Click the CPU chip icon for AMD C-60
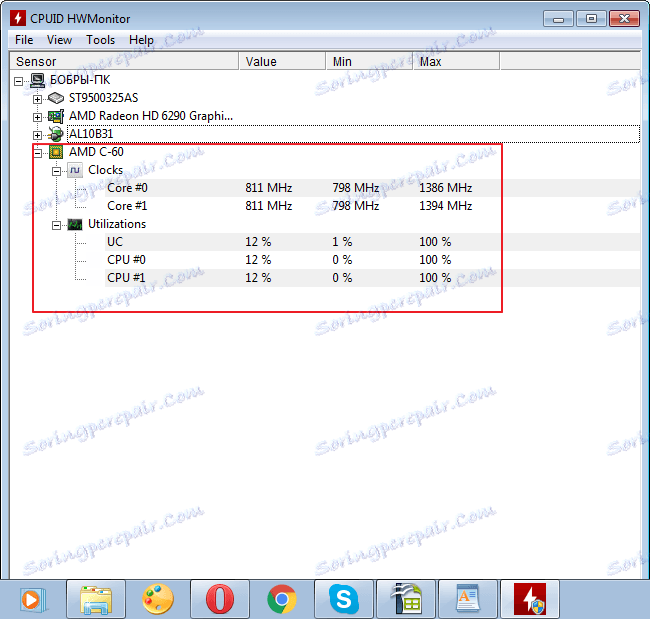This screenshot has height=619, width=650. coord(56,152)
